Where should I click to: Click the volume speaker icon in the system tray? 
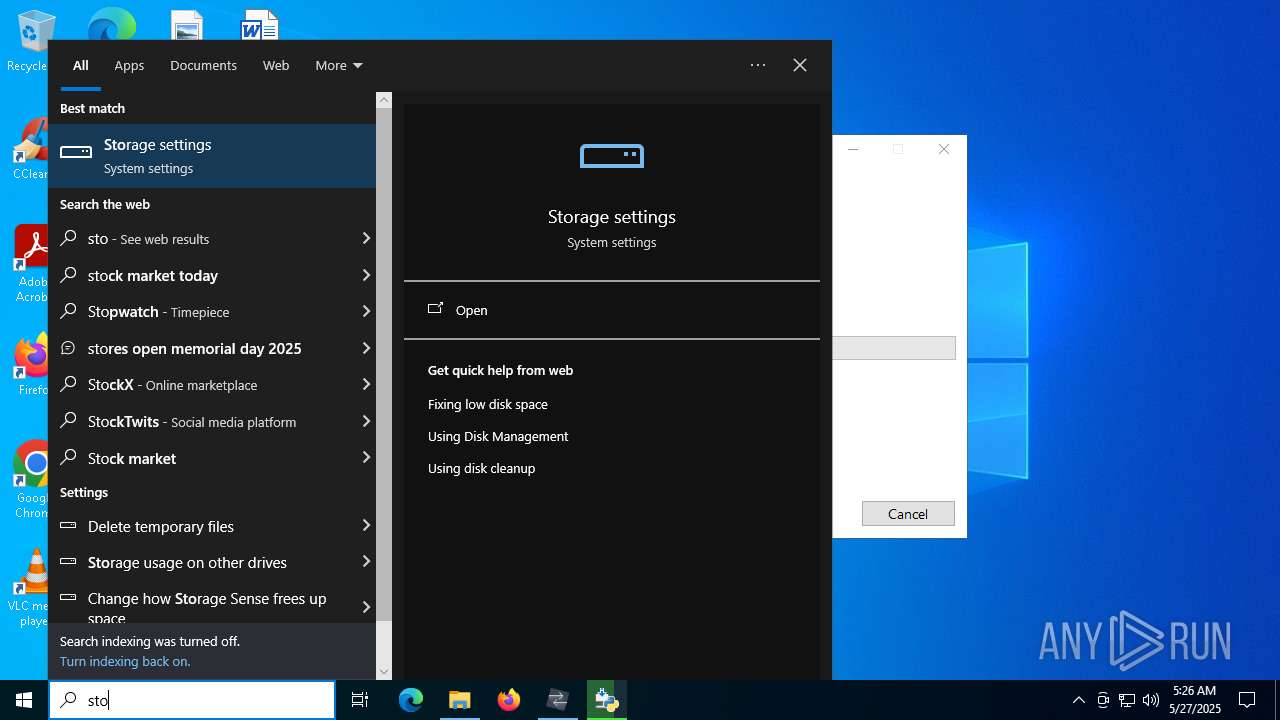(1151, 700)
